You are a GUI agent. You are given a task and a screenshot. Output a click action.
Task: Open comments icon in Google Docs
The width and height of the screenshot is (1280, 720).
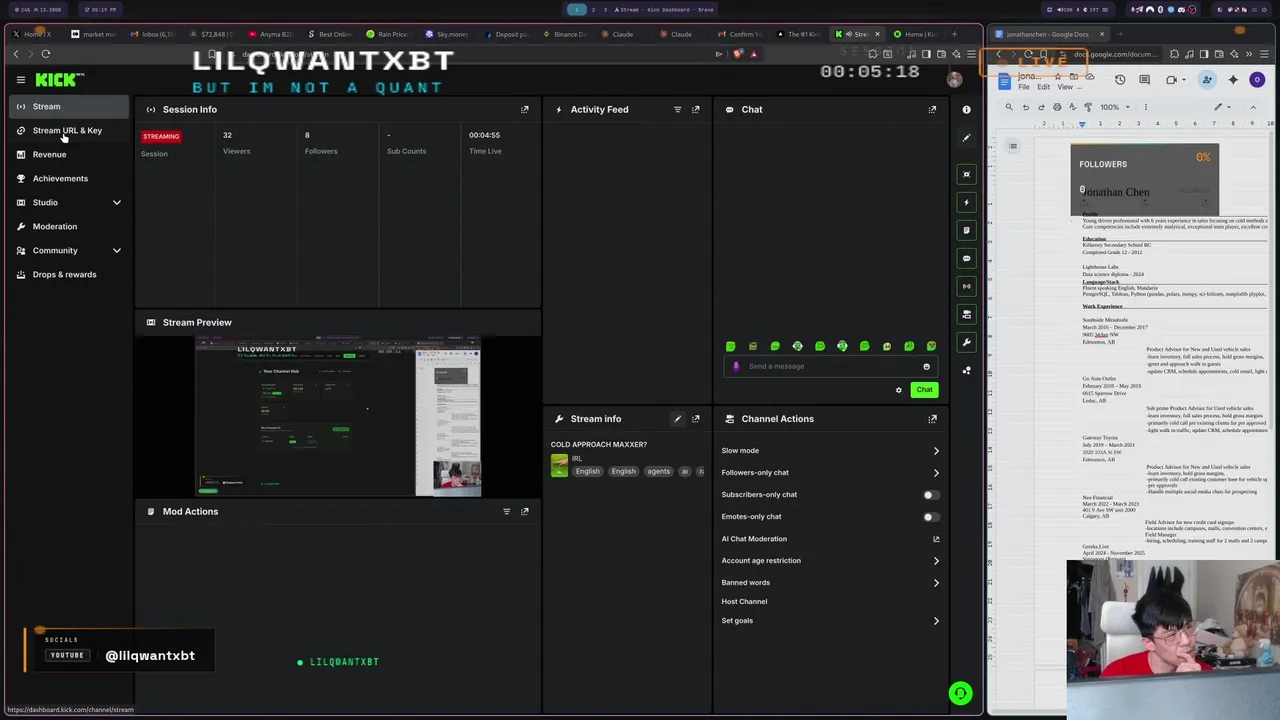tap(1144, 80)
